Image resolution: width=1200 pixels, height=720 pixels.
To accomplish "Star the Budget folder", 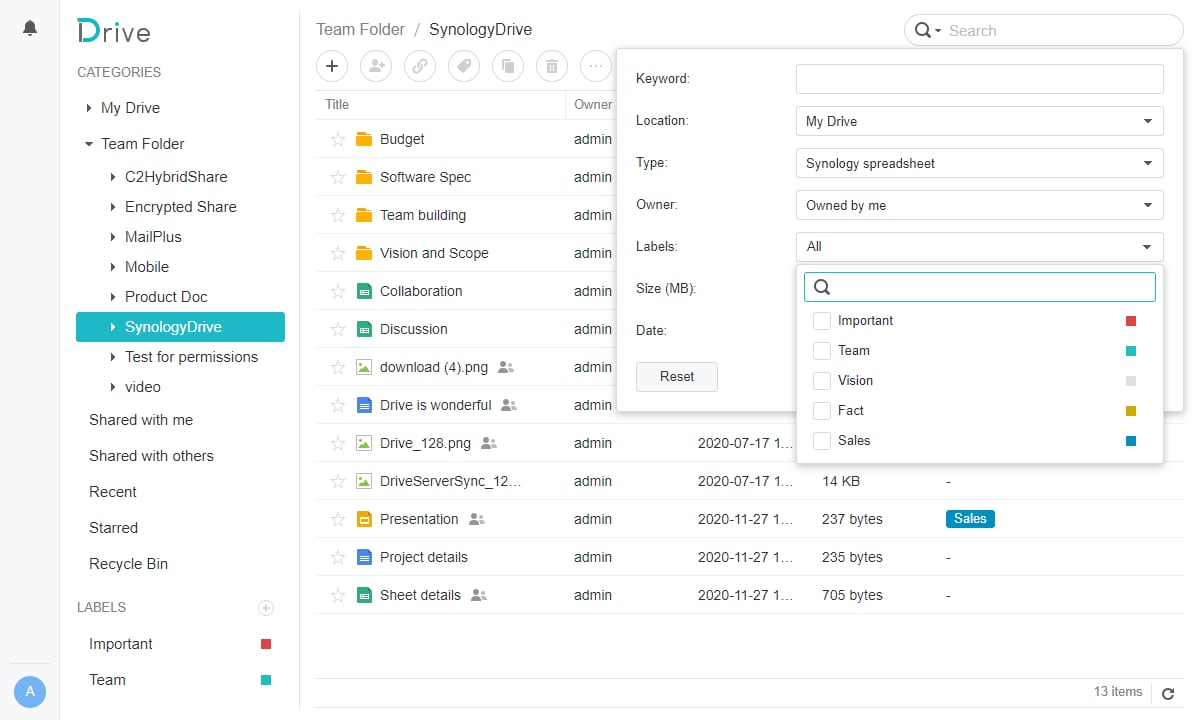I will (338, 139).
